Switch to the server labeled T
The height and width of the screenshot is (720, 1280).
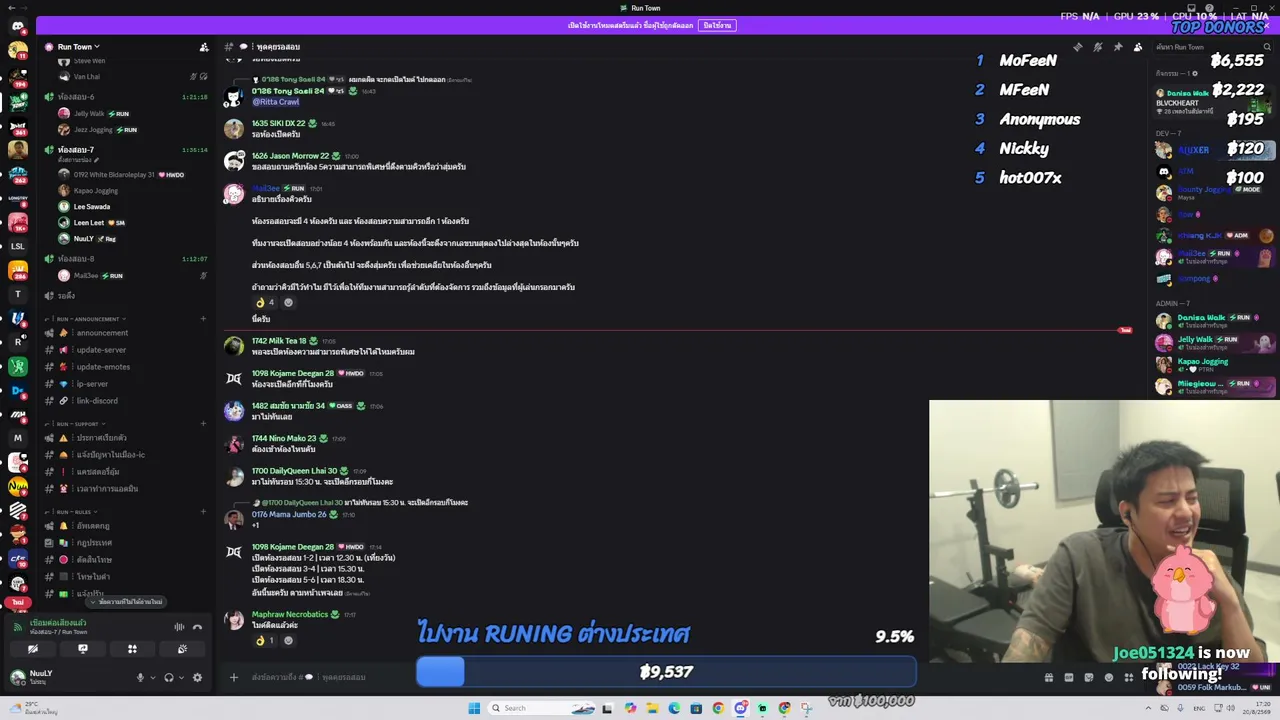[x=17, y=294]
